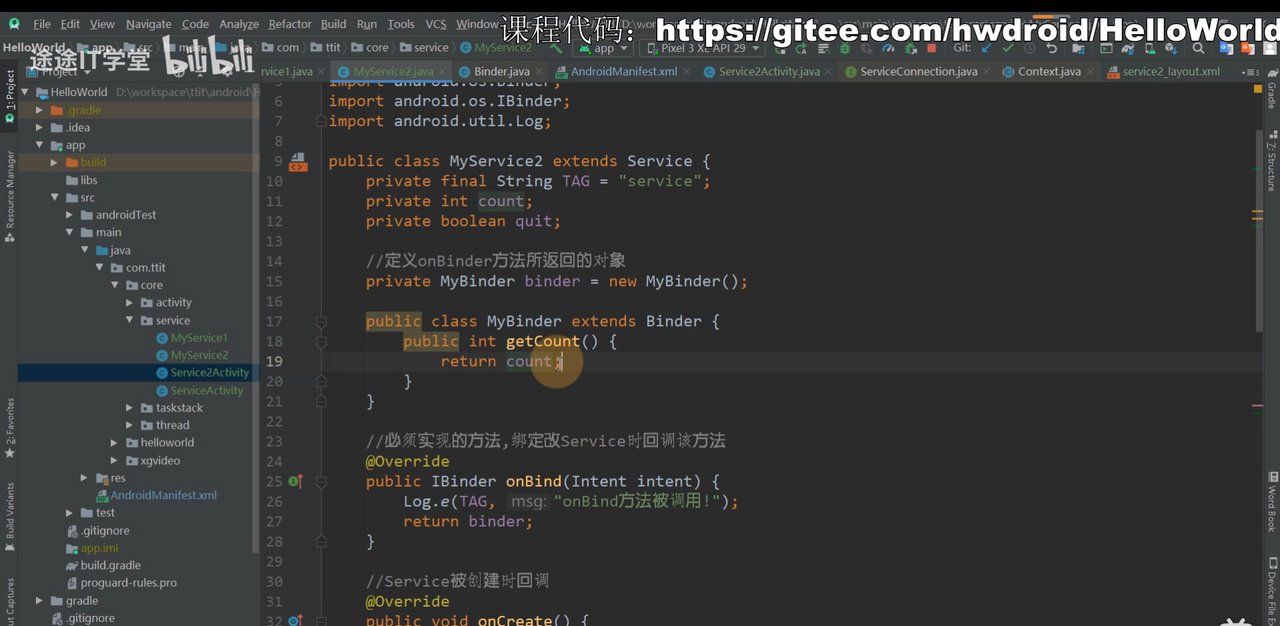This screenshot has width=1280, height=626.
Task: Click the MyService2 breadcrumb
Action: click(495, 47)
